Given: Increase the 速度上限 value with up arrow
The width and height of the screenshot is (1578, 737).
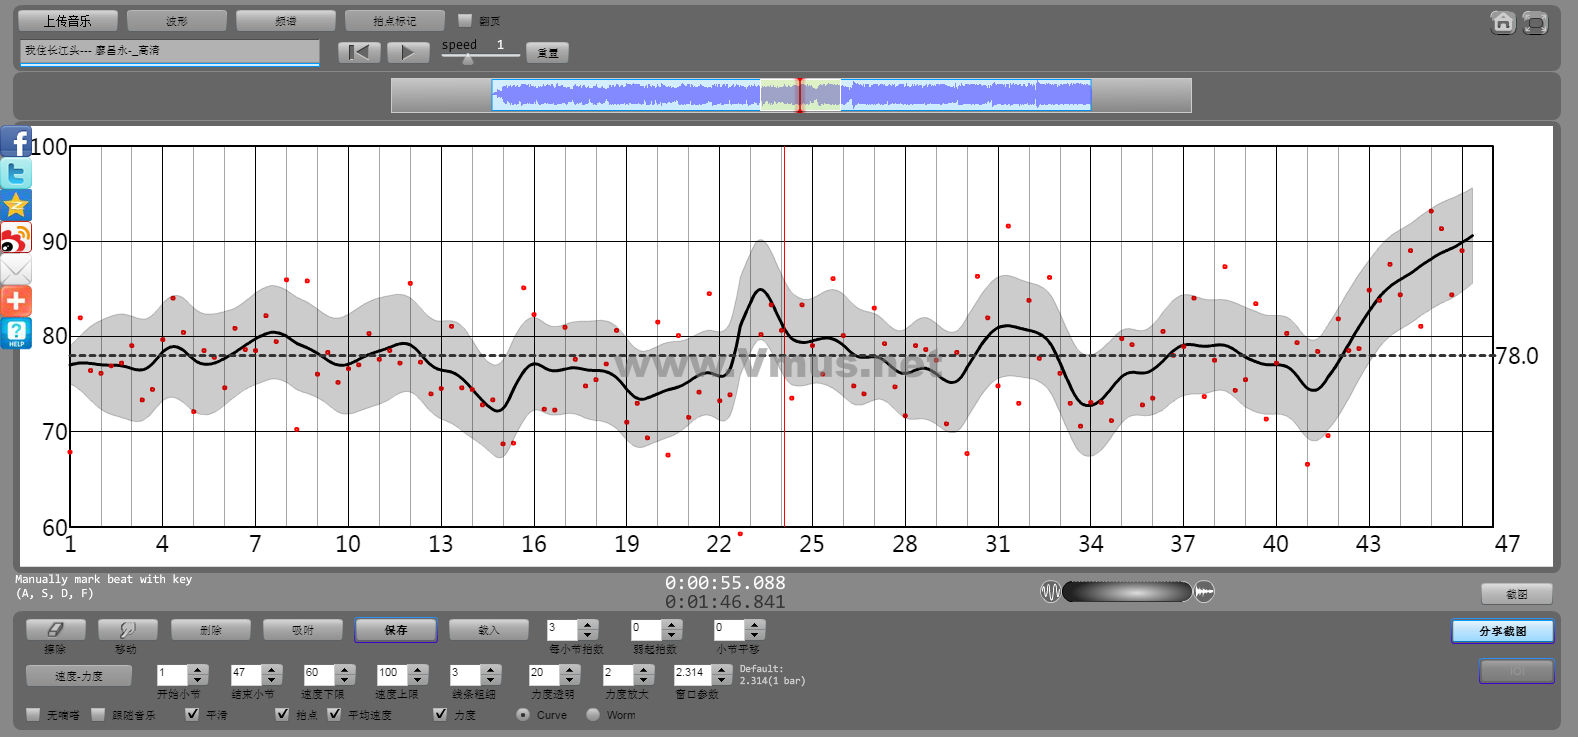Looking at the screenshot, I should pos(419,669).
